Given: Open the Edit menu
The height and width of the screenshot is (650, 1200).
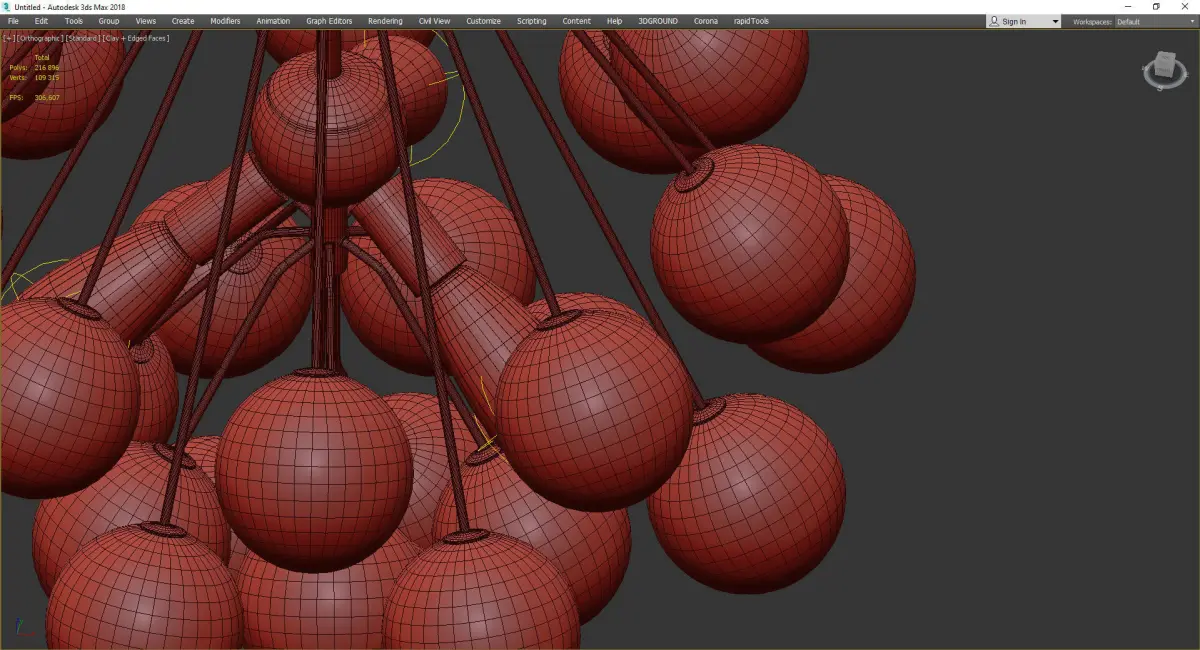Looking at the screenshot, I should (x=41, y=21).
